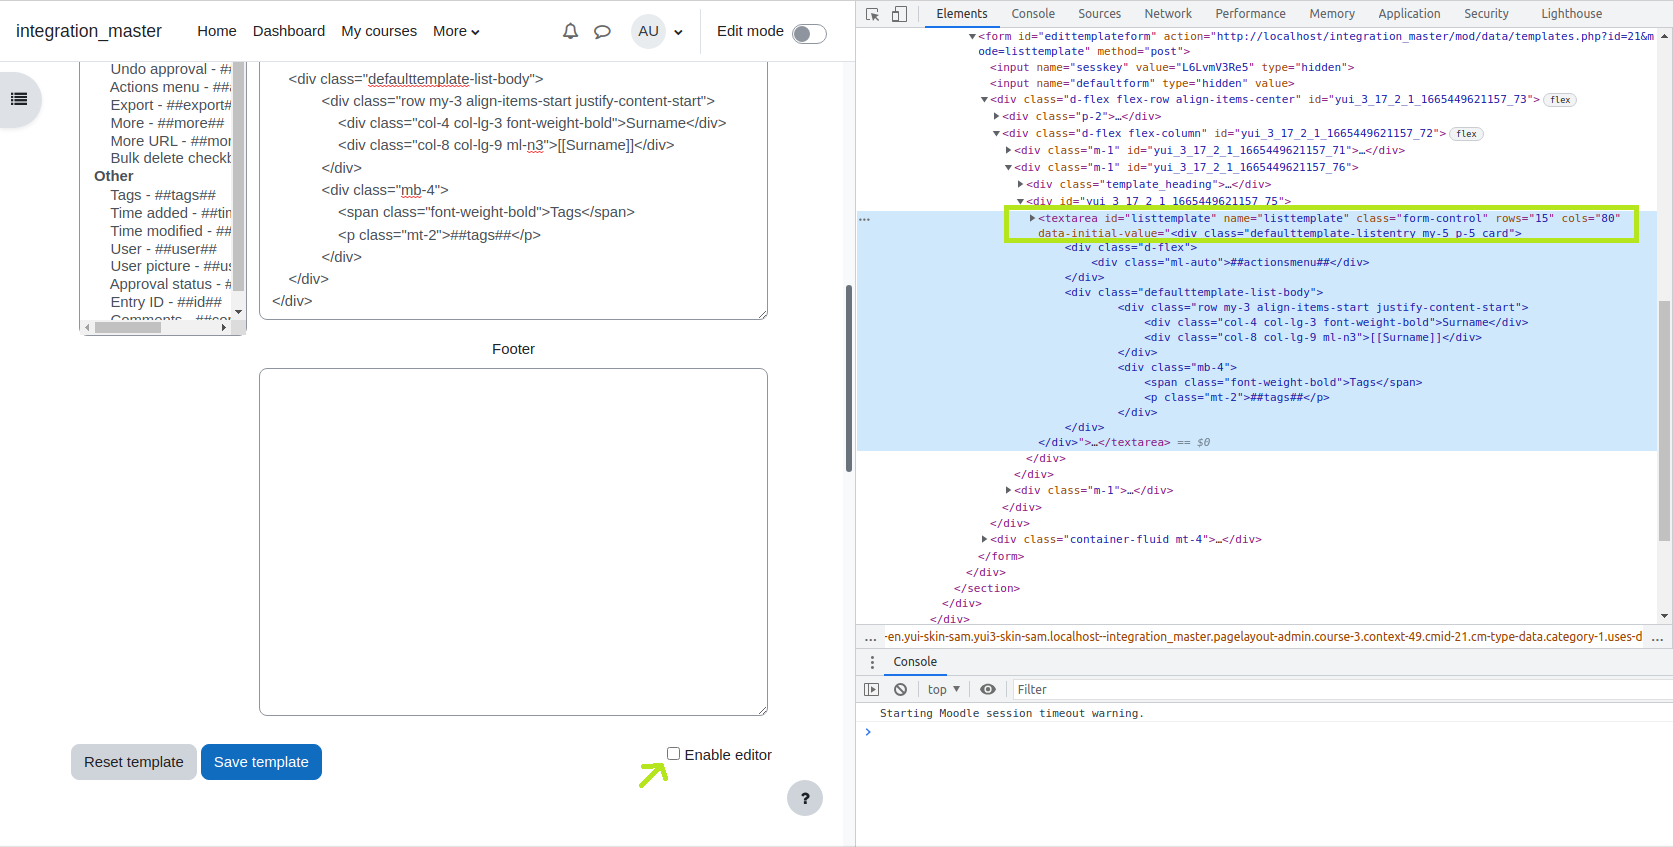
Task: Go to the Home link
Action: click(x=217, y=31)
